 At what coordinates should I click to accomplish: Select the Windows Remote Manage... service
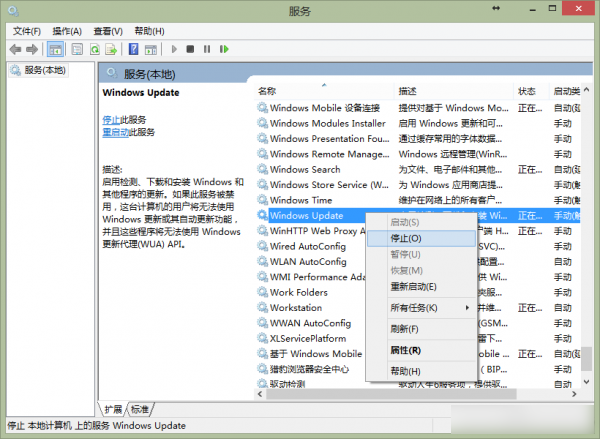[418, 154]
